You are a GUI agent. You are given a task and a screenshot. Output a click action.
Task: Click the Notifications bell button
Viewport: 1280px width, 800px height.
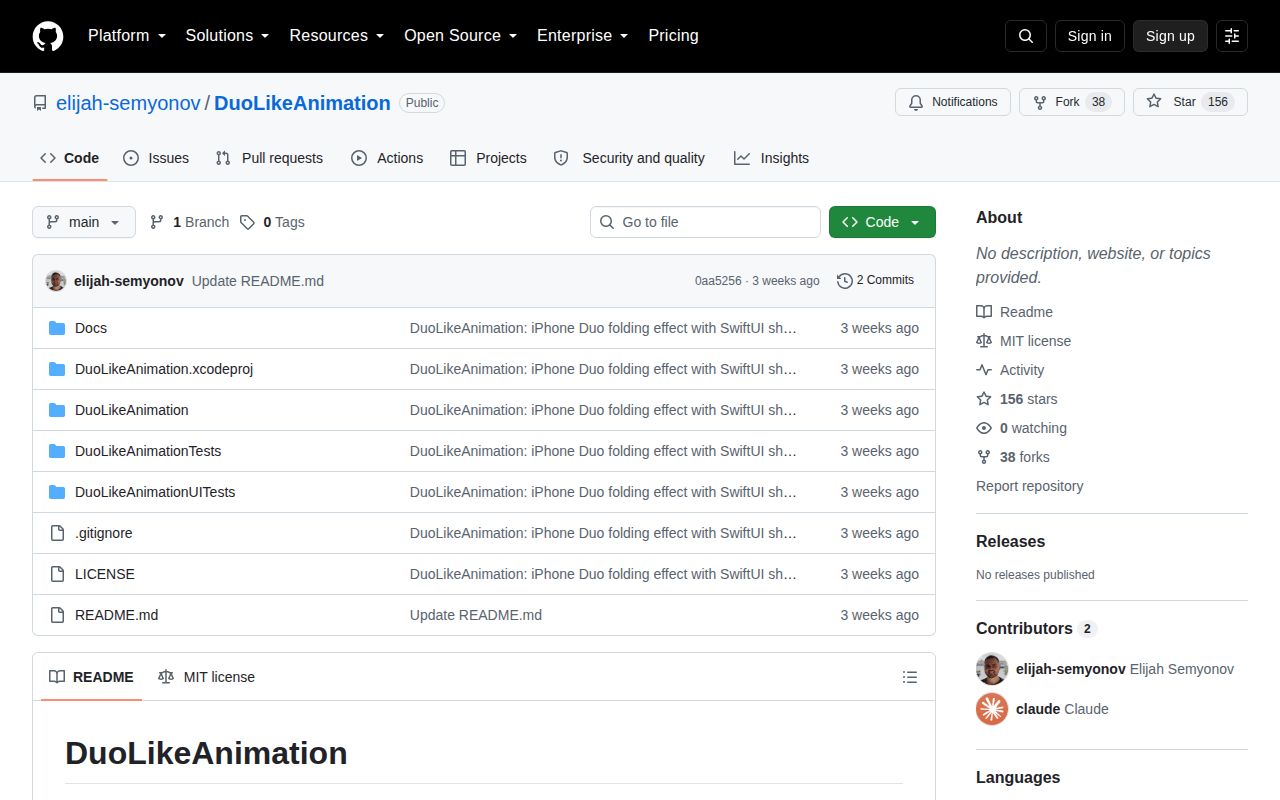coord(953,102)
